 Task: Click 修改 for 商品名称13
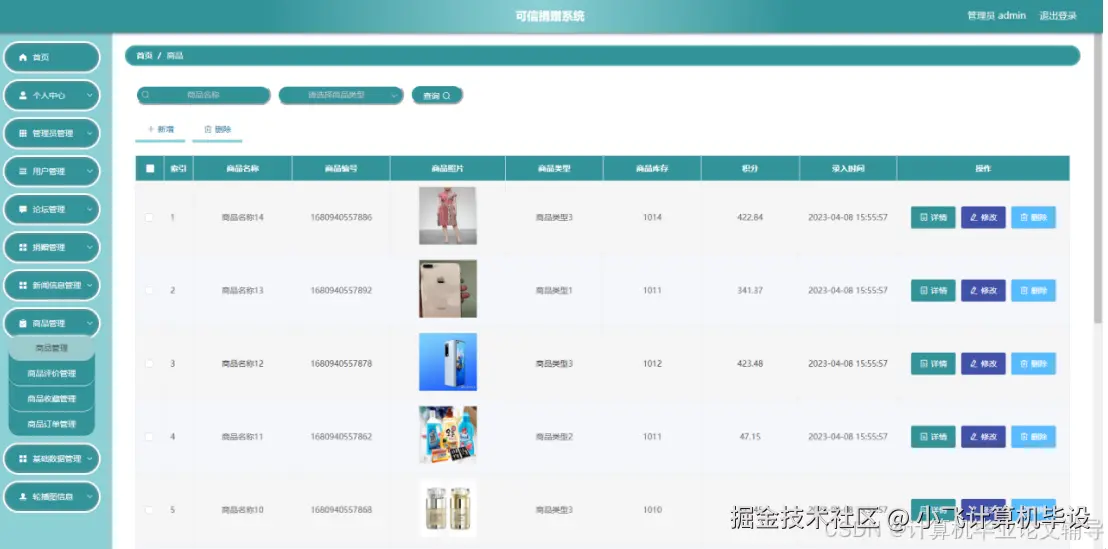pyautogui.click(x=983, y=290)
